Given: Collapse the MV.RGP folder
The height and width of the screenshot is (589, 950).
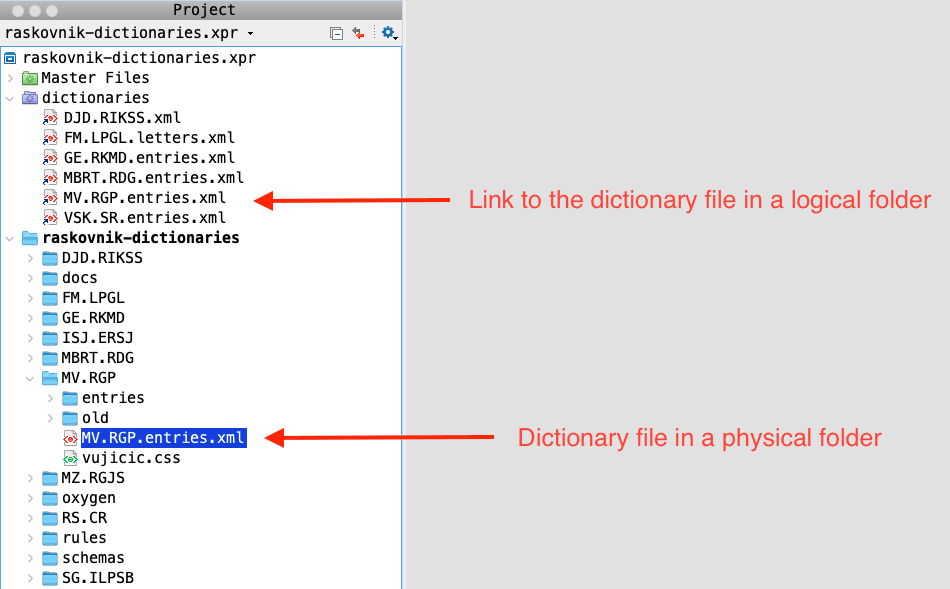Looking at the screenshot, I should (x=31, y=378).
